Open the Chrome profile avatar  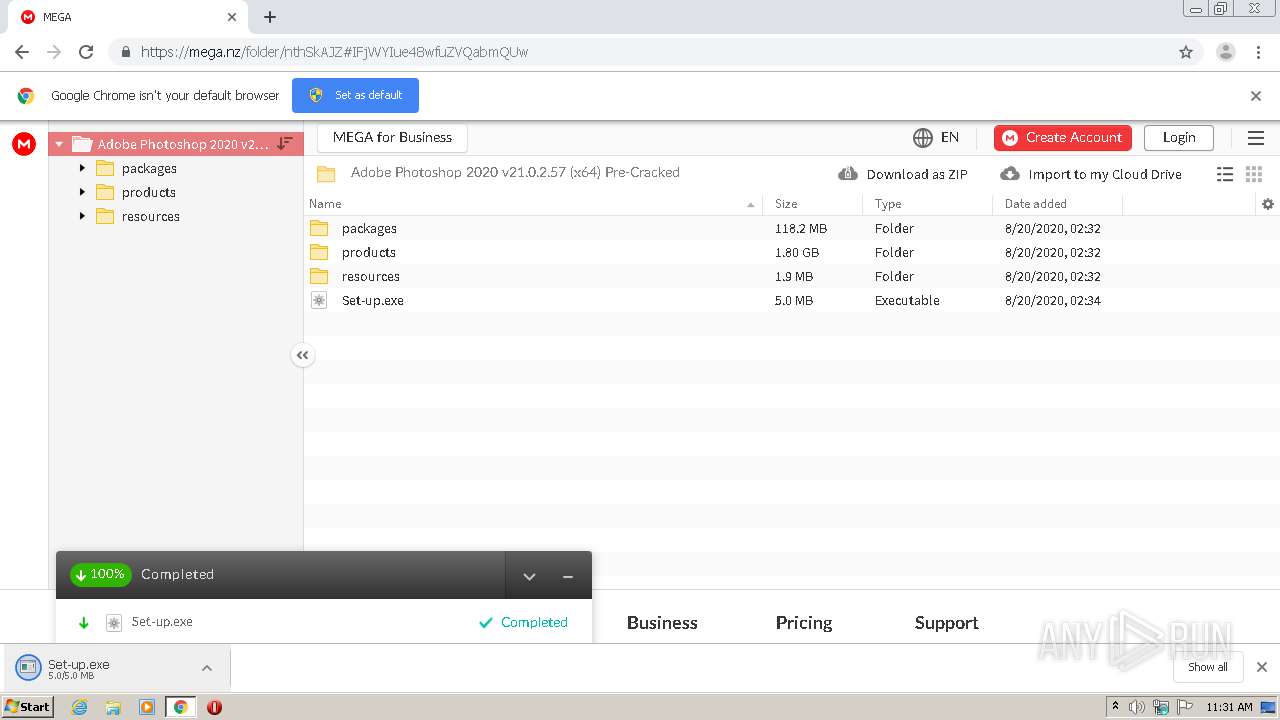(1226, 52)
